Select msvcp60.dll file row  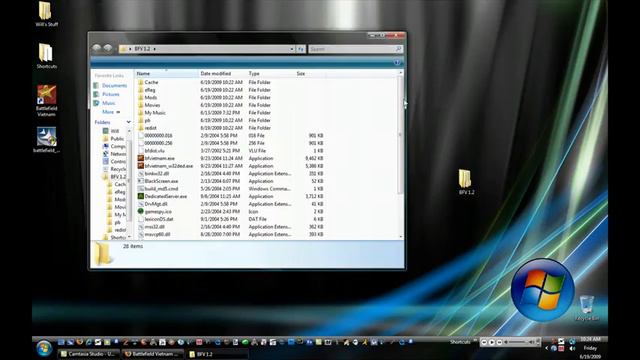(x=231, y=234)
